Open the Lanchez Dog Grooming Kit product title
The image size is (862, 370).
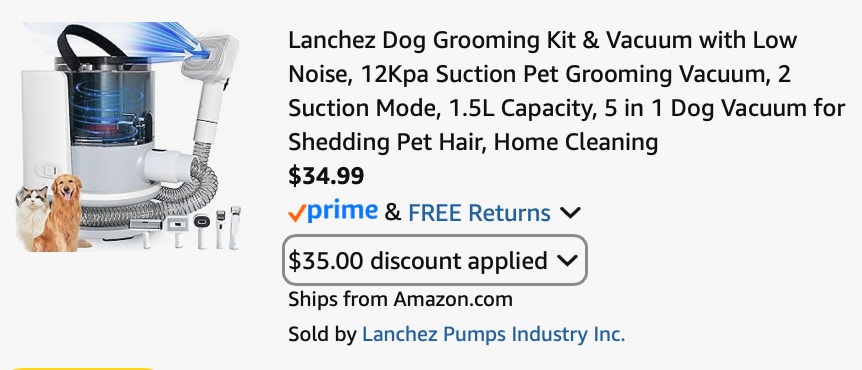tap(566, 91)
